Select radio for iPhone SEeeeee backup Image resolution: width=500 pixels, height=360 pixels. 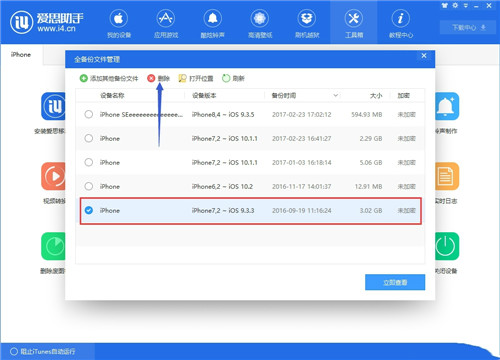pyautogui.click(x=89, y=114)
